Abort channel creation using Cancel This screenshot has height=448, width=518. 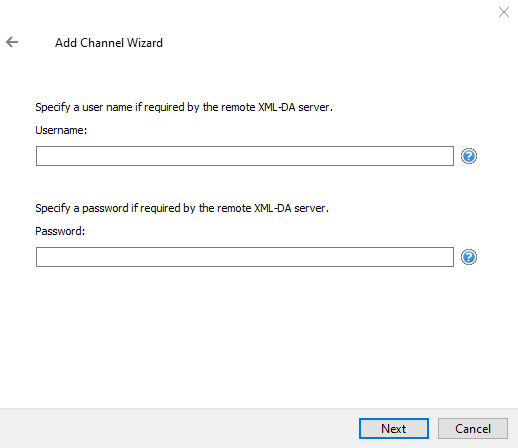click(x=473, y=428)
